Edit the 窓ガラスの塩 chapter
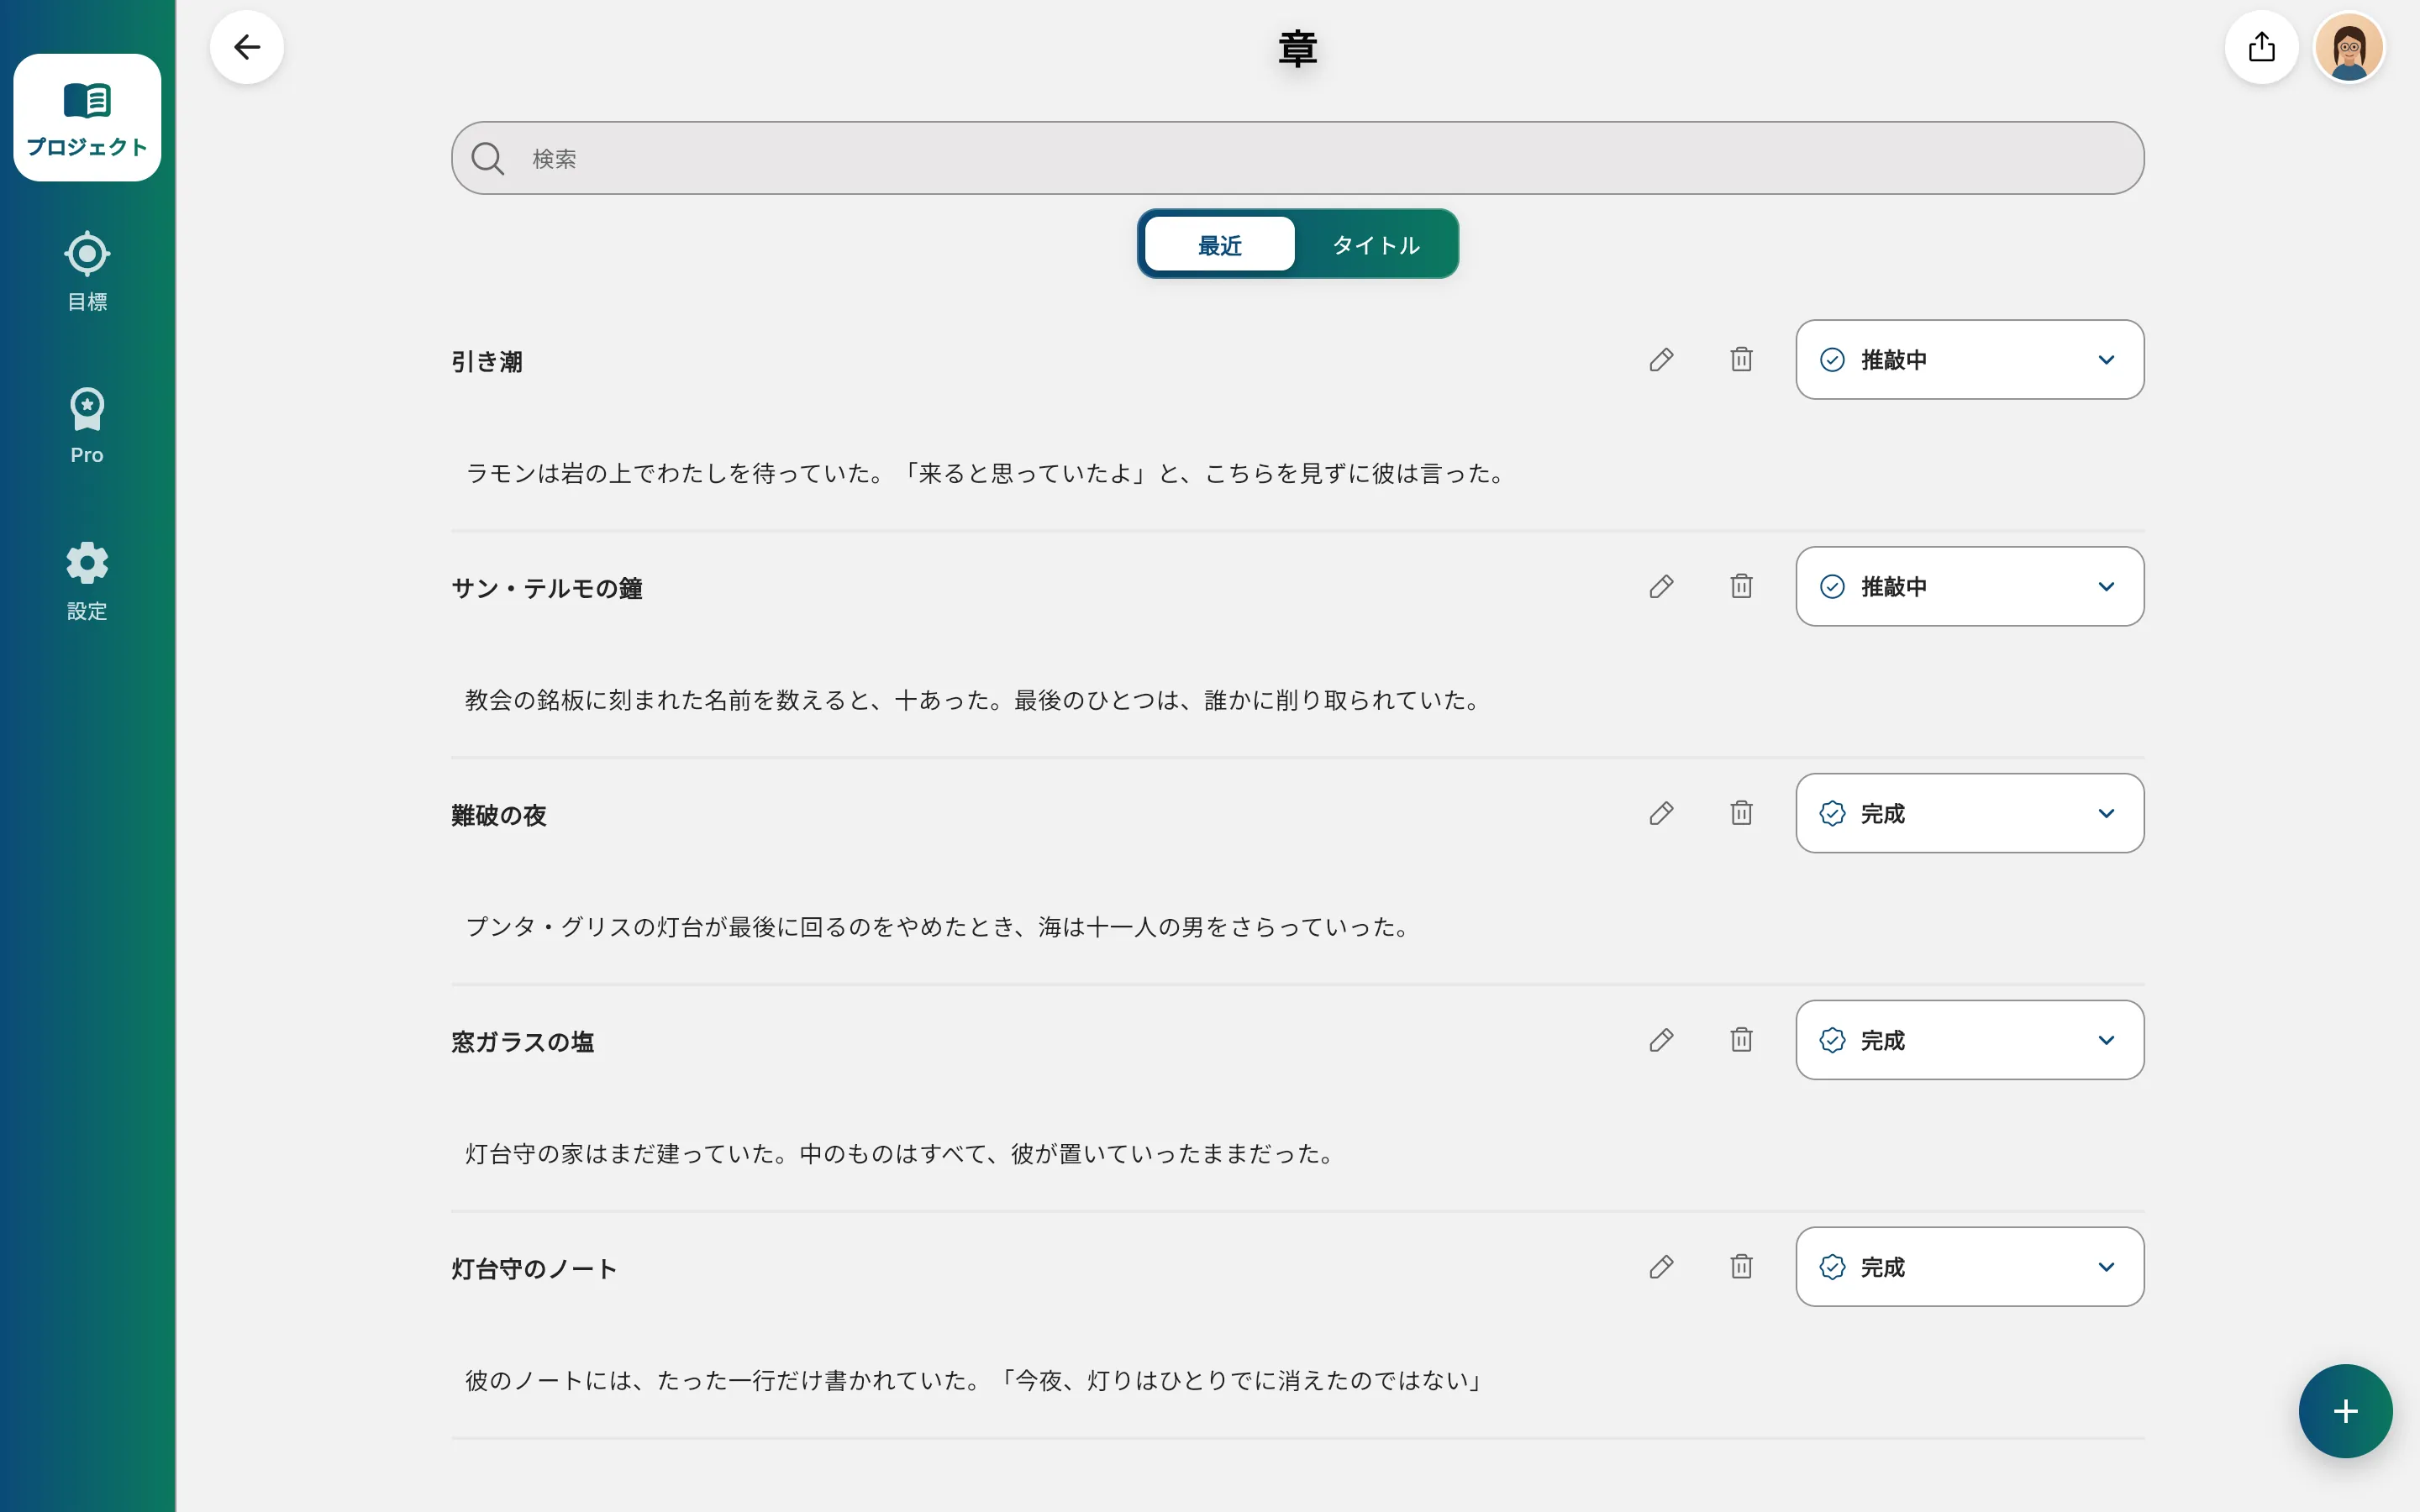This screenshot has height=1512, width=2420. [1661, 1041]
